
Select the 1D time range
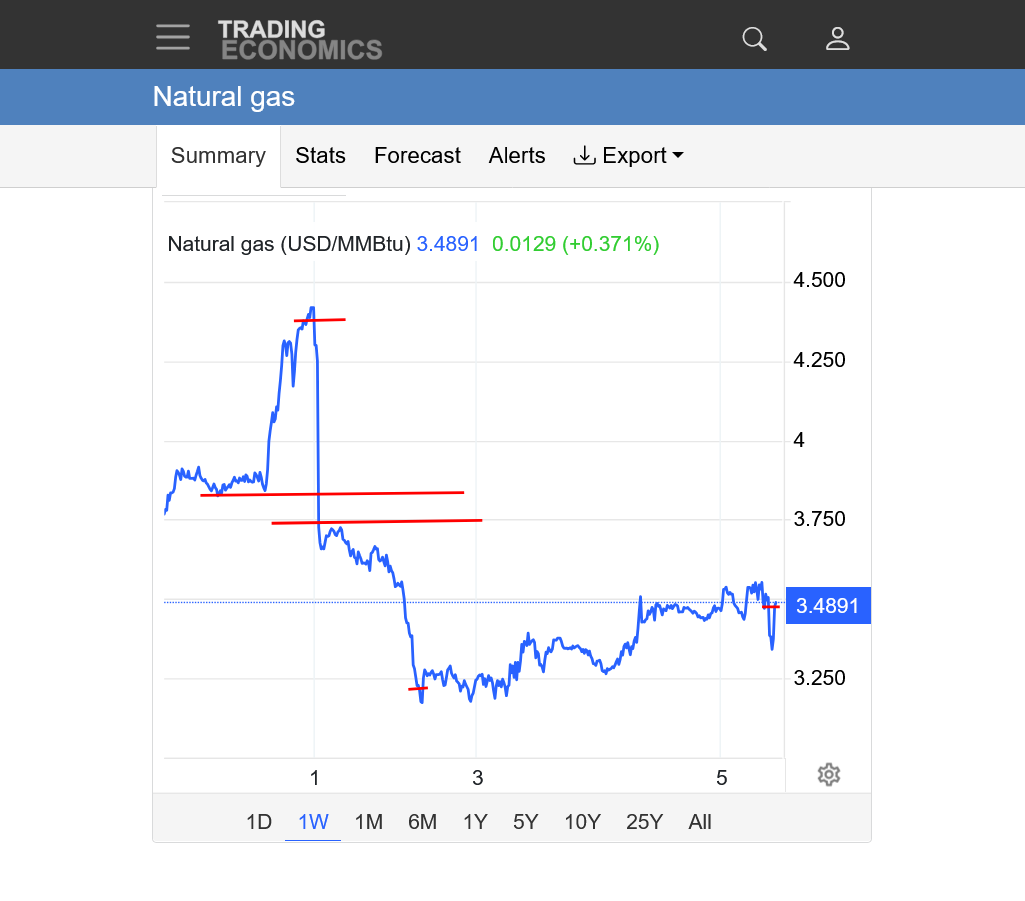click(259, 822)
